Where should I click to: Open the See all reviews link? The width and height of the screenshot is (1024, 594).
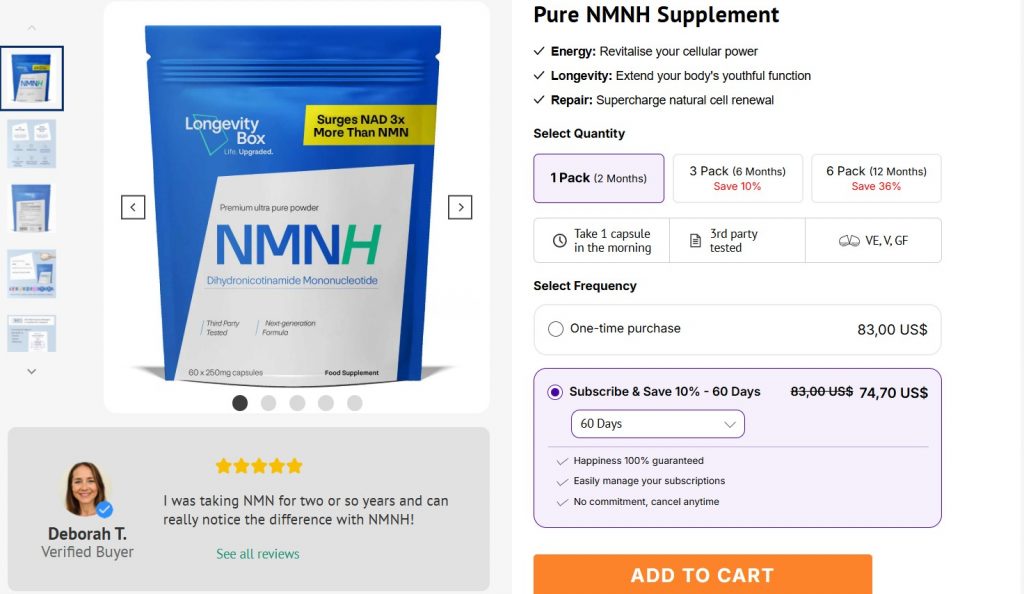pyautogui.click(x=258, y=554)
